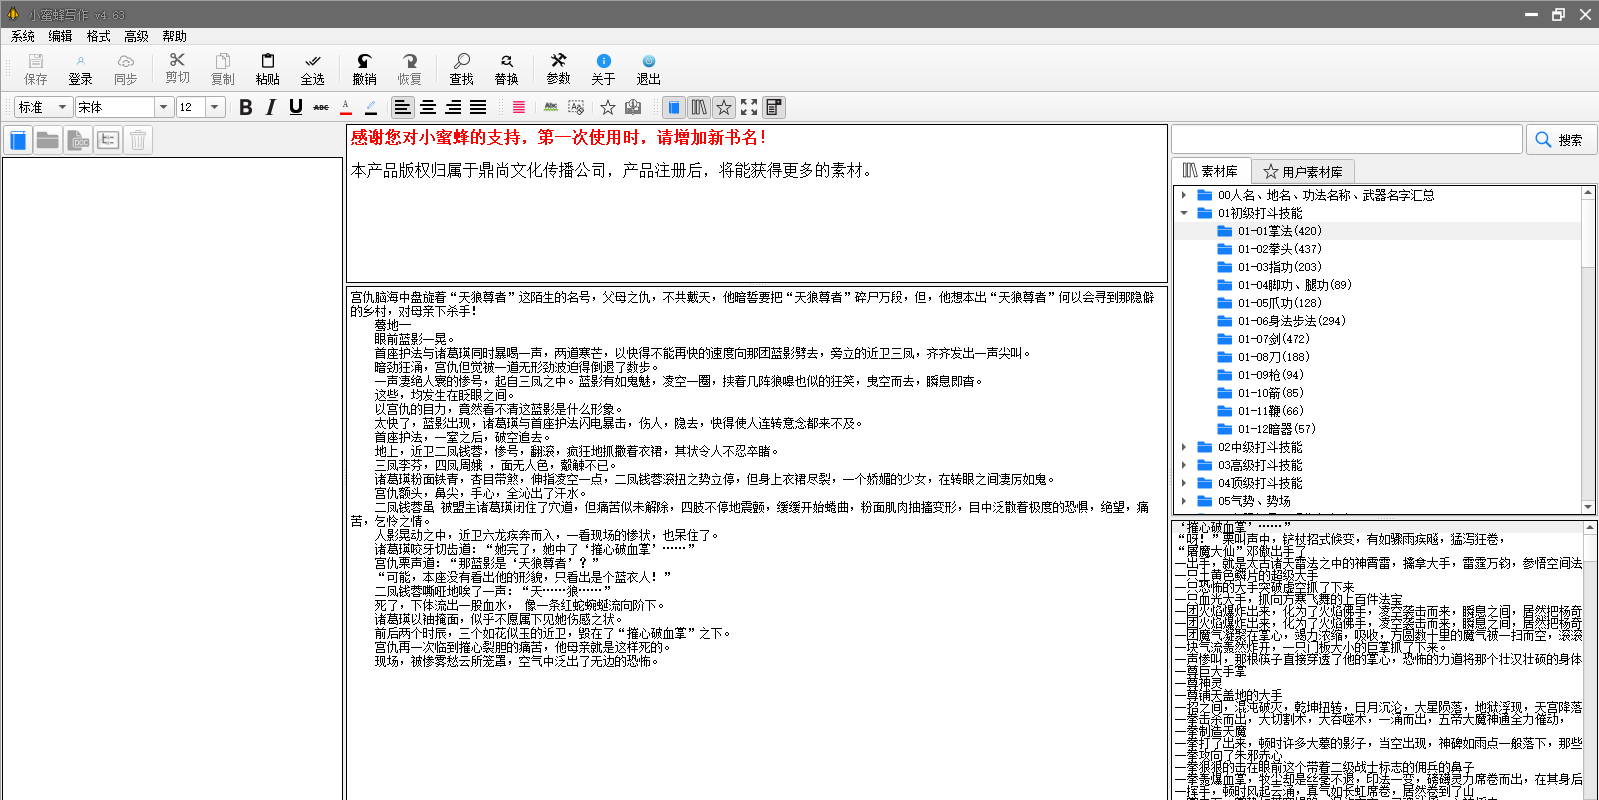Open the font size 12 dropdown
This screenshot has width=1599, height=800.
pyautogui.click(x=214, y=107)
